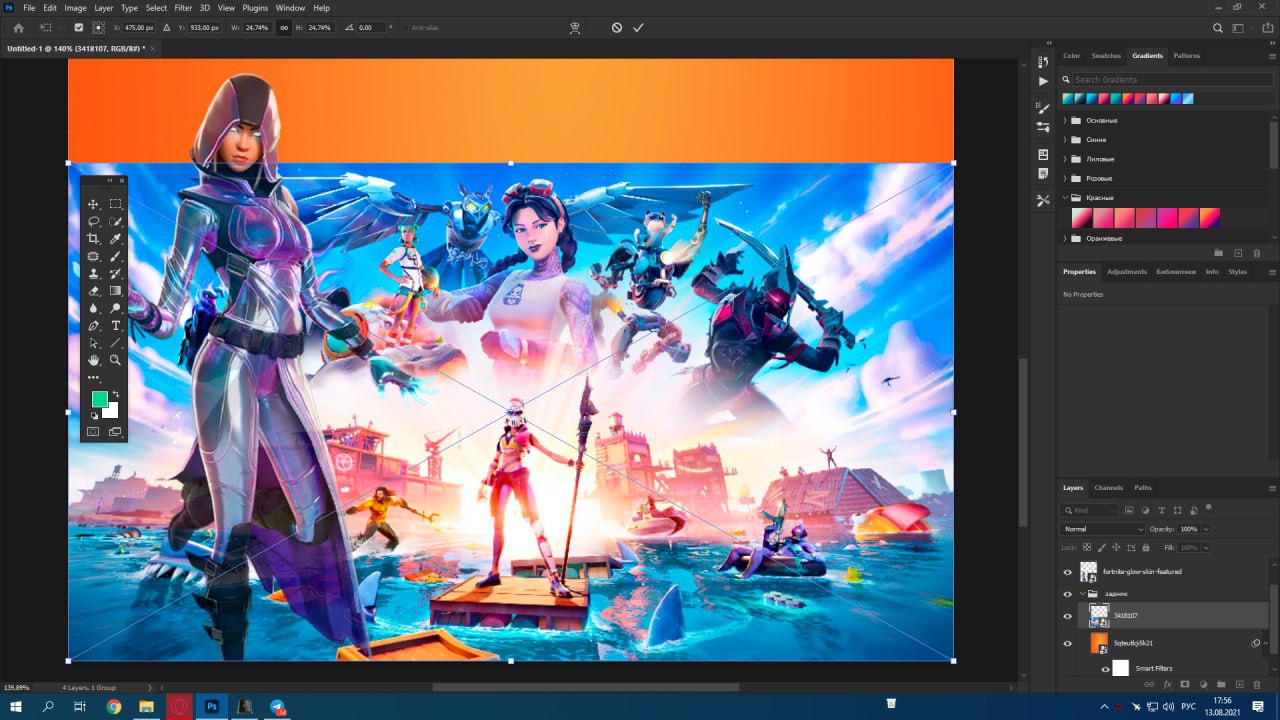Expand the Лиловые gradient folder

click(x=1065, y=159)
